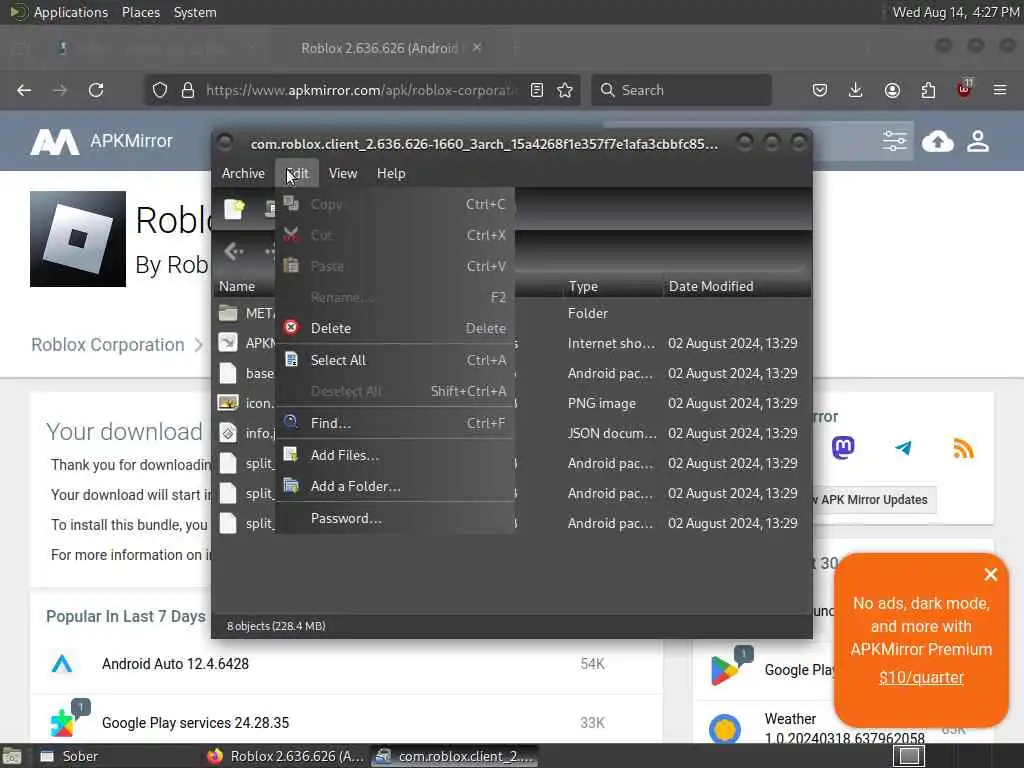
Task: Toggle Firefox reader view icon
Action: (x=537, y=90)
